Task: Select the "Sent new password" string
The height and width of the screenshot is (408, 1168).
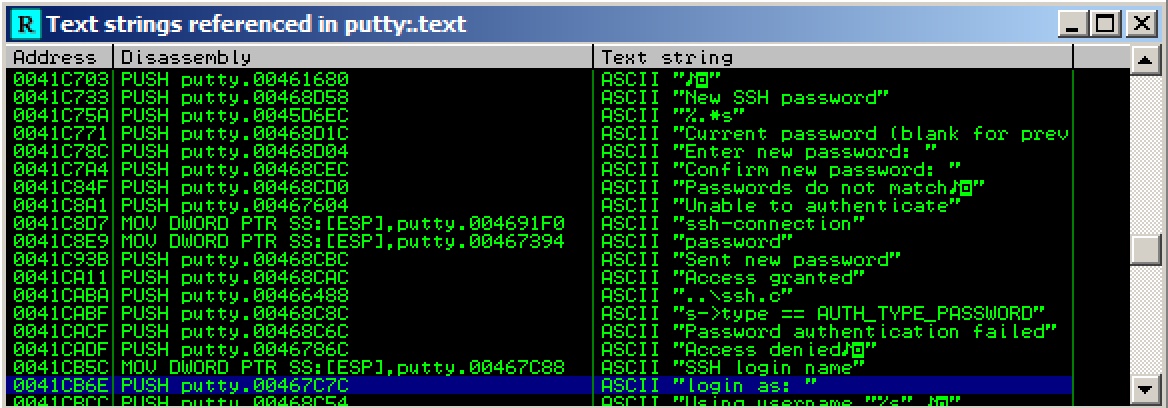Action: 787,260
